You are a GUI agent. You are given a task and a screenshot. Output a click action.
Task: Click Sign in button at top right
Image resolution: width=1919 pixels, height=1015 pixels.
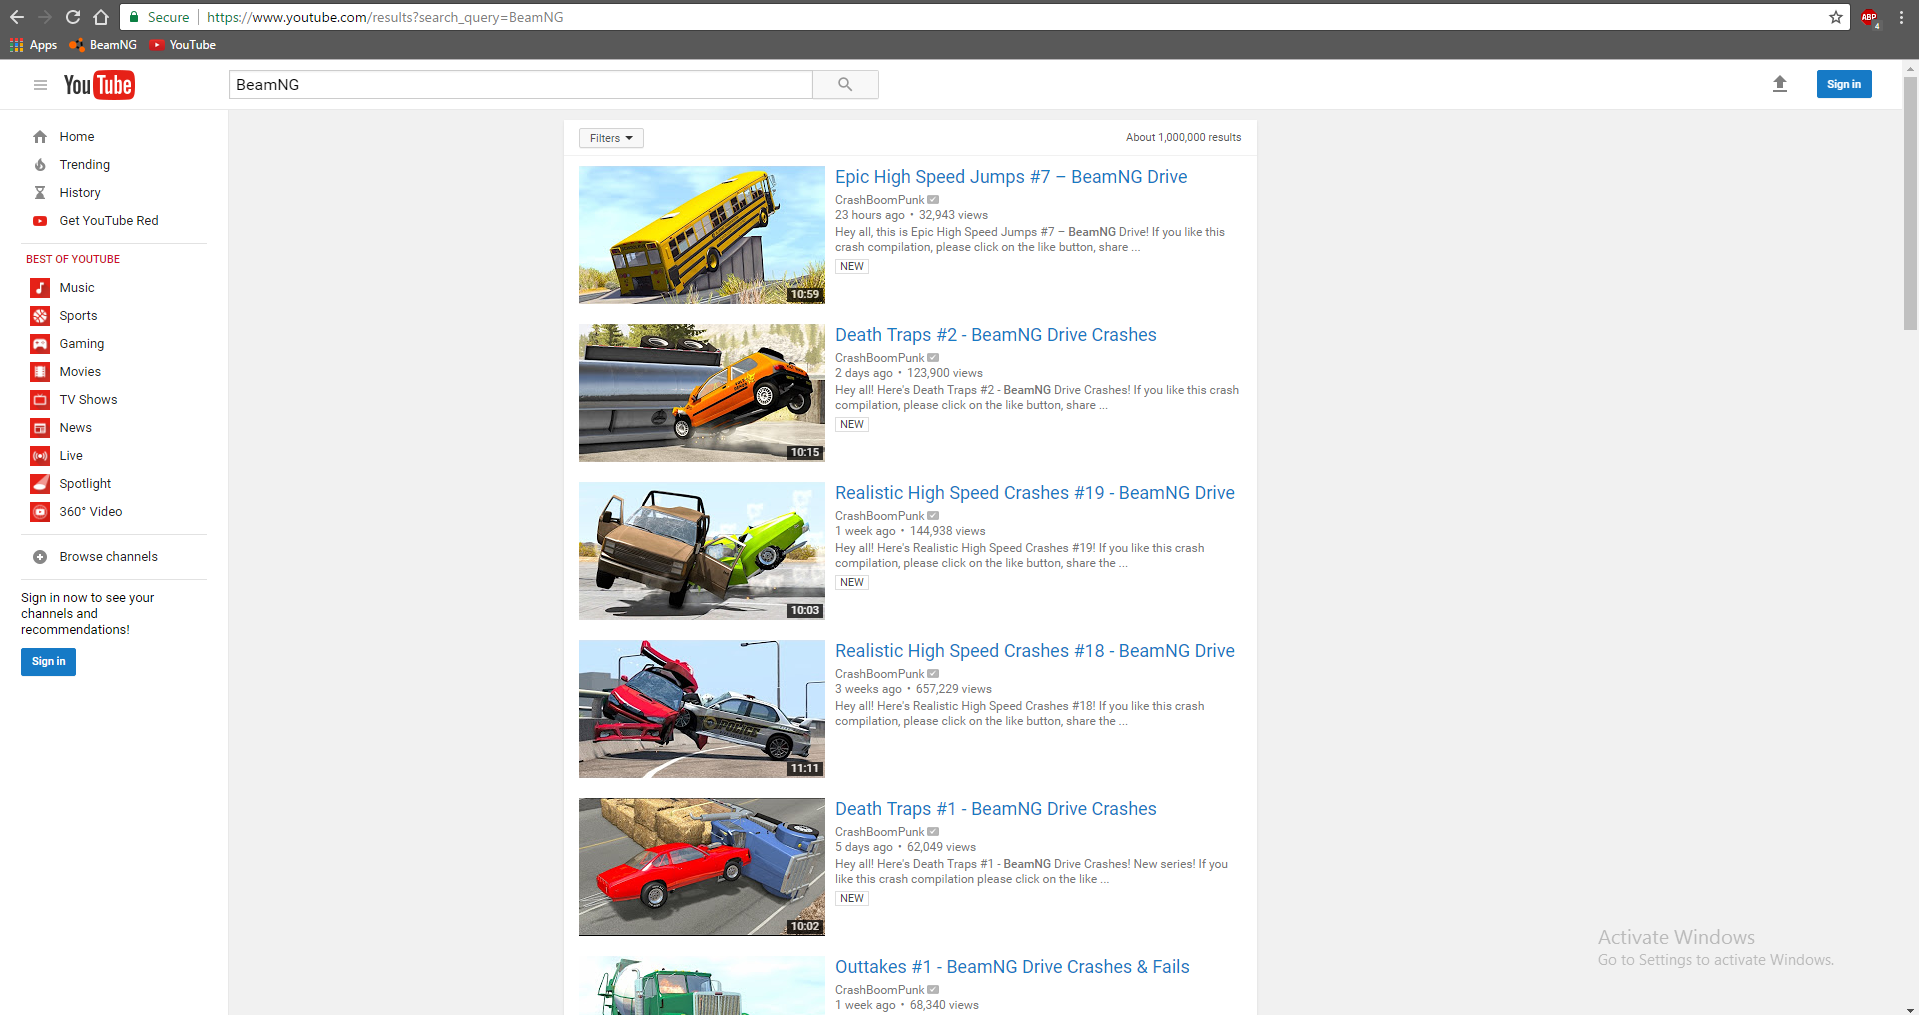click(1844, 84)
